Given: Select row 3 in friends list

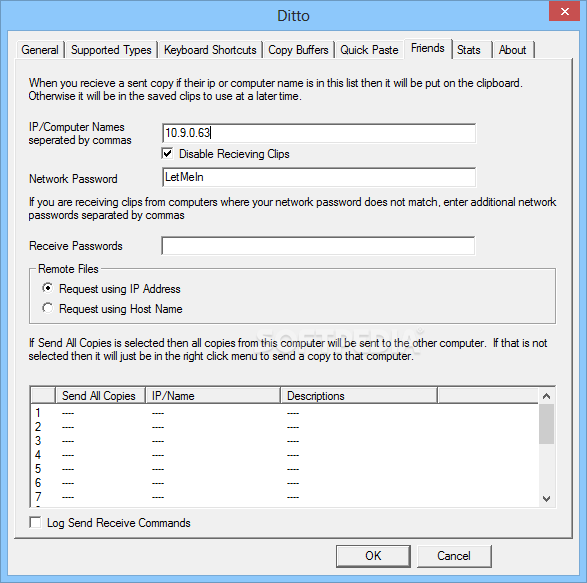Looking at the screenshot, I should [285, 441].
